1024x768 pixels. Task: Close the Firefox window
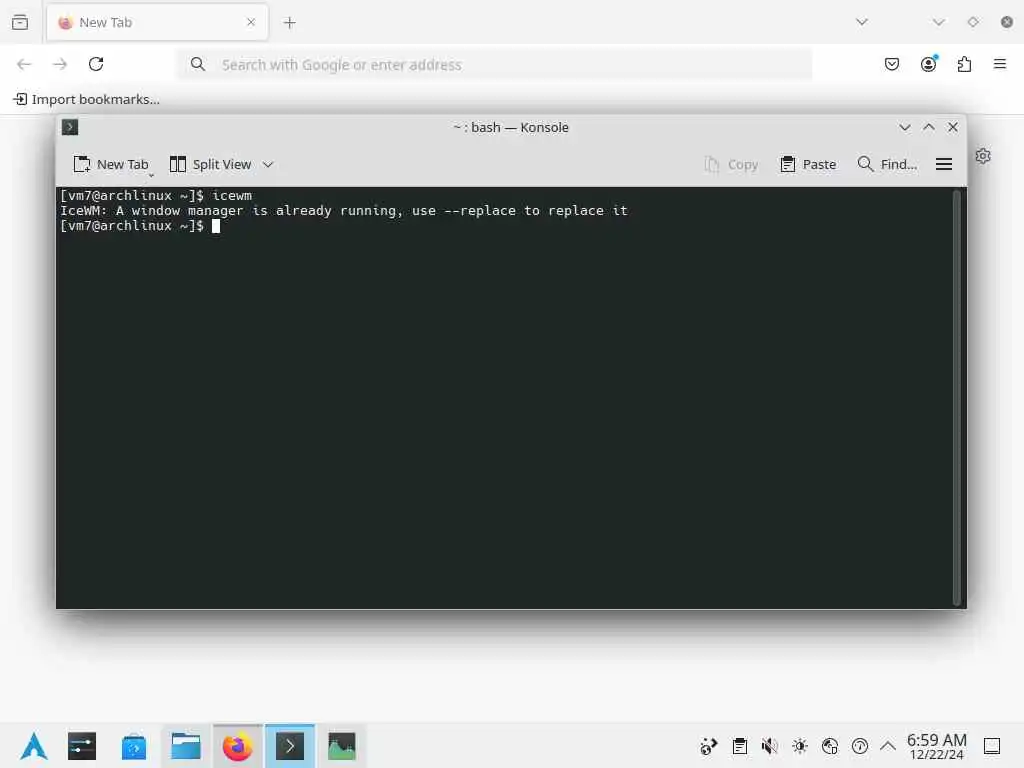pos(1007,22)
